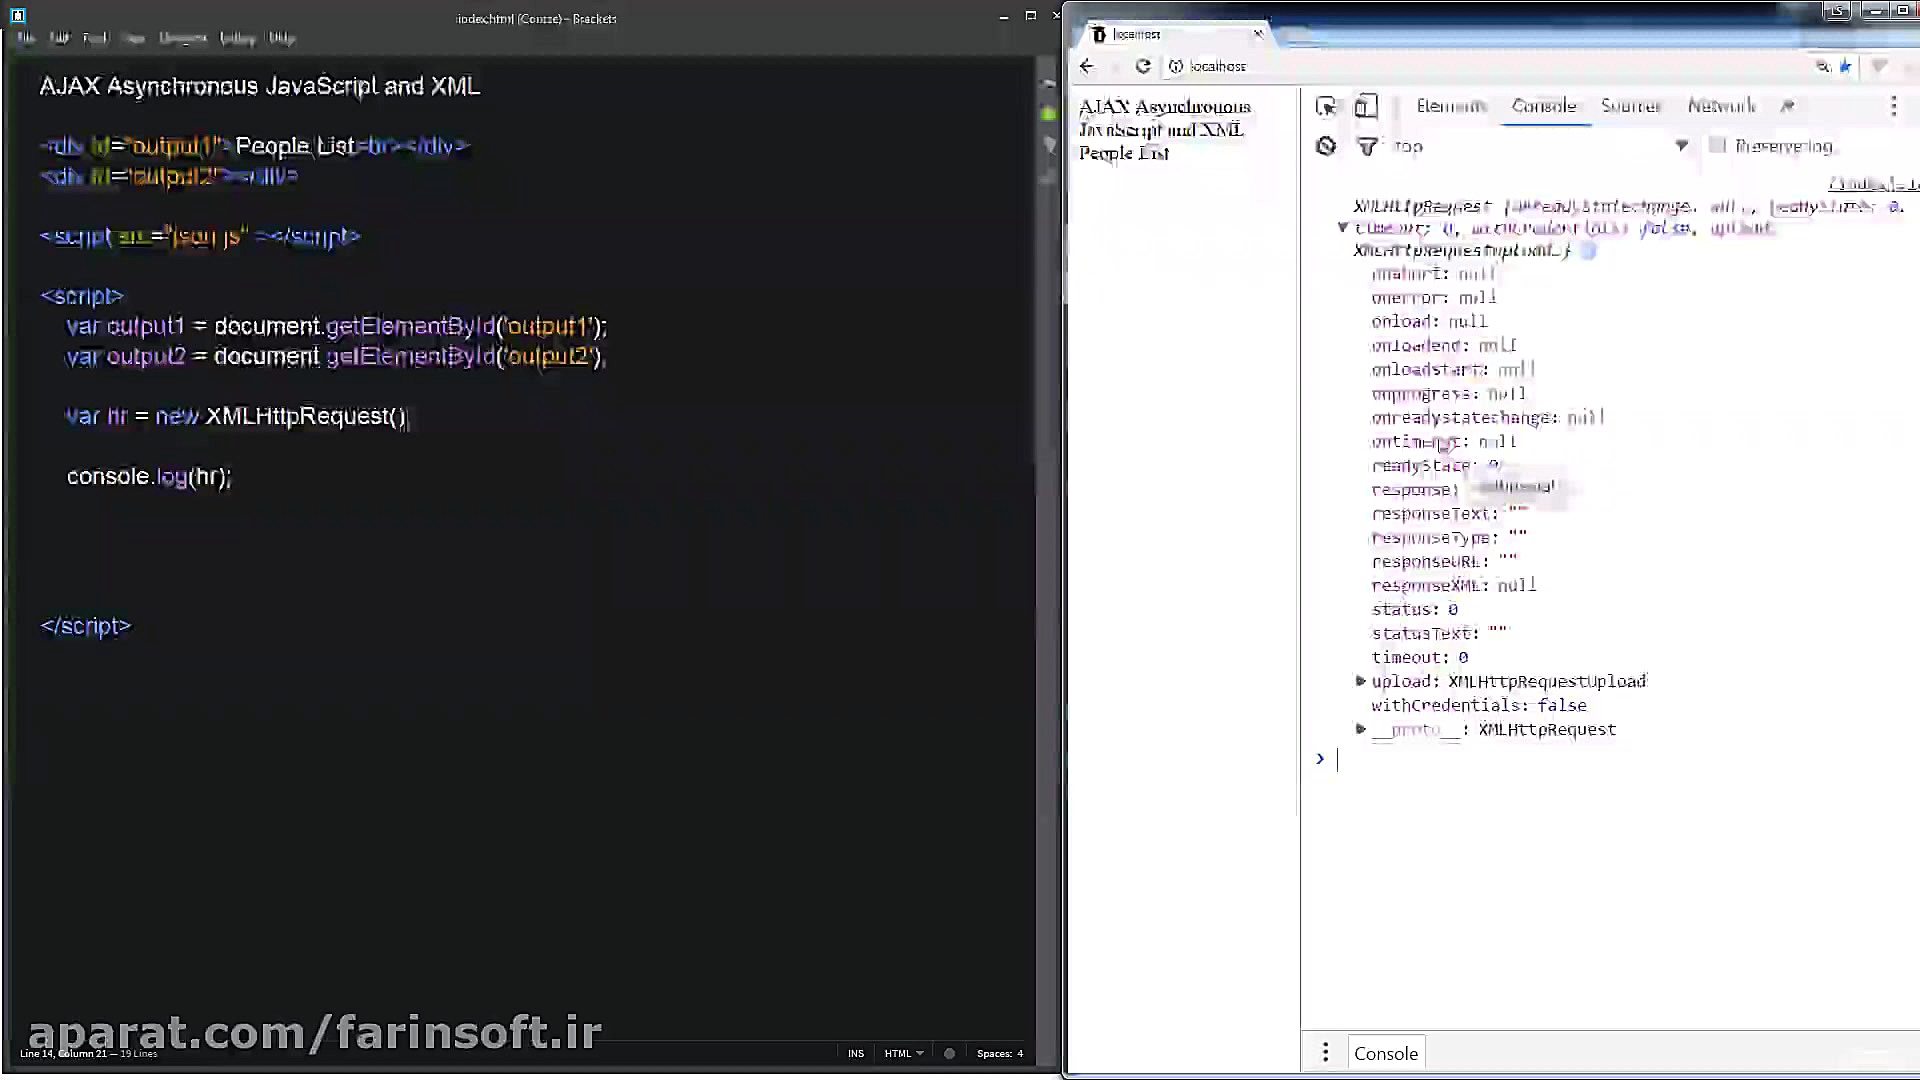The height and width of the screenshot is (1080, 1920).
Task: Toggle the INS insert mode indicator
Action: click(855, 1053)
